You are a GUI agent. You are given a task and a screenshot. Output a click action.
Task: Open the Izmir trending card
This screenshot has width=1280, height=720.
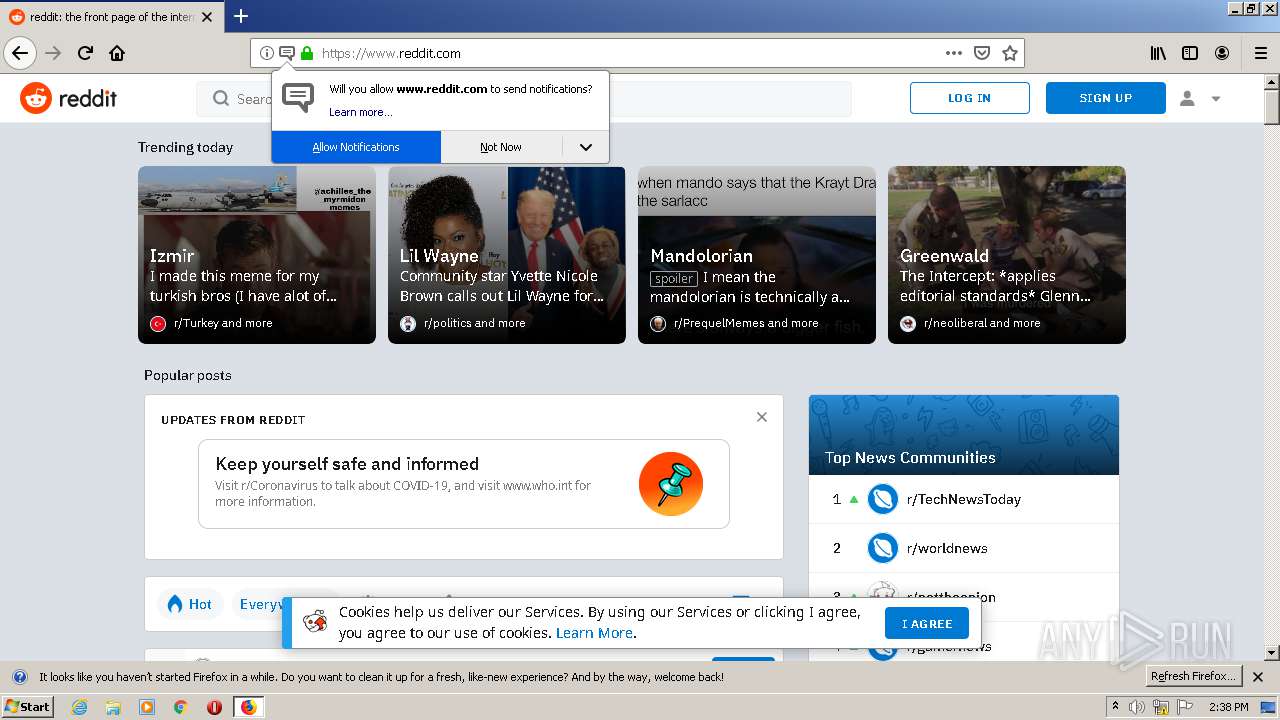(257, 255)
